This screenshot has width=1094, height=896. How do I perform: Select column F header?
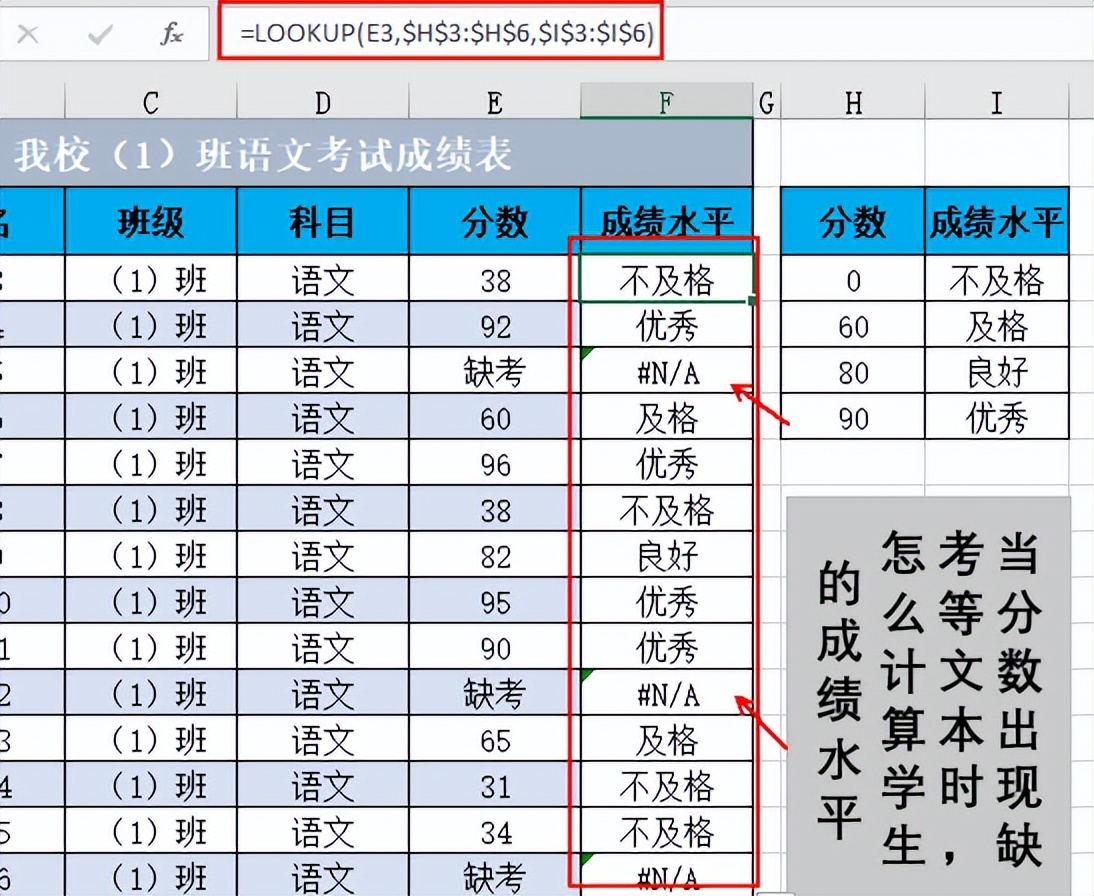pos(666,103)
